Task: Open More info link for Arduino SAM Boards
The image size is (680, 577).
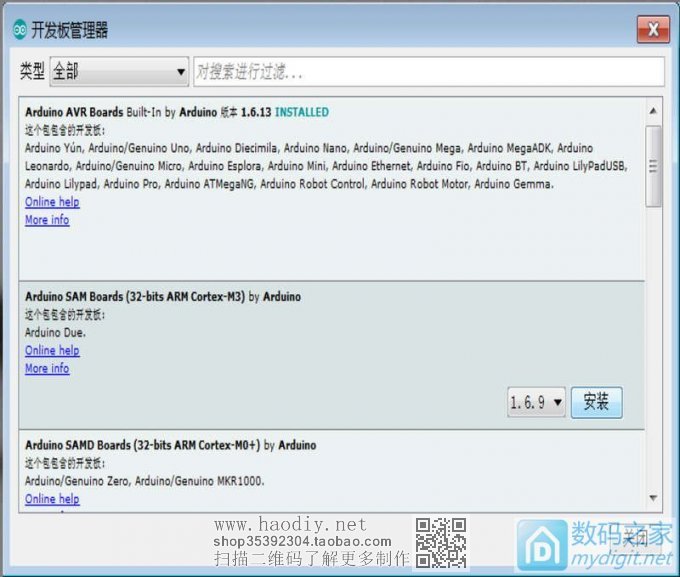Action: (47, 369)
